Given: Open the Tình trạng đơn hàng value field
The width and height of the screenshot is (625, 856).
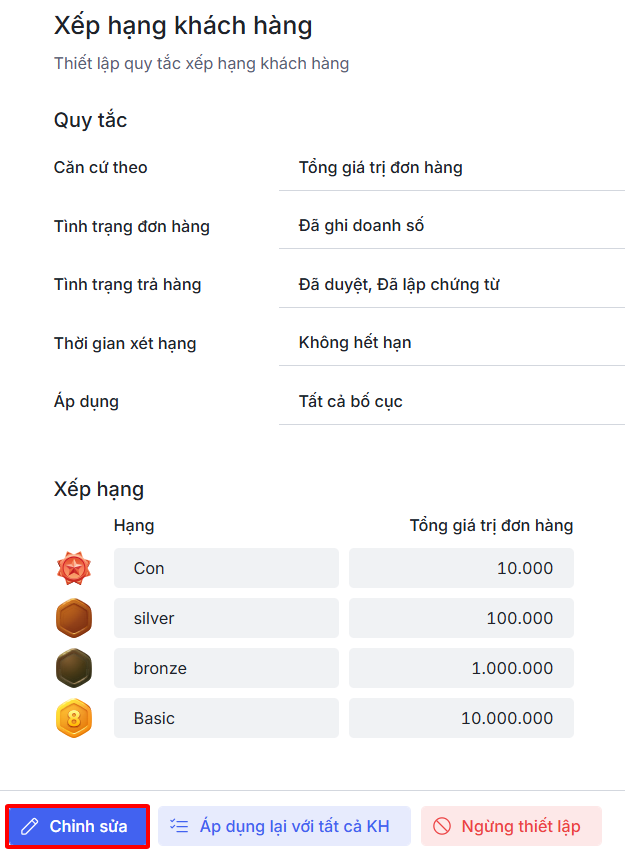Looking at the screenshot, I should click(x=451, y=226).
